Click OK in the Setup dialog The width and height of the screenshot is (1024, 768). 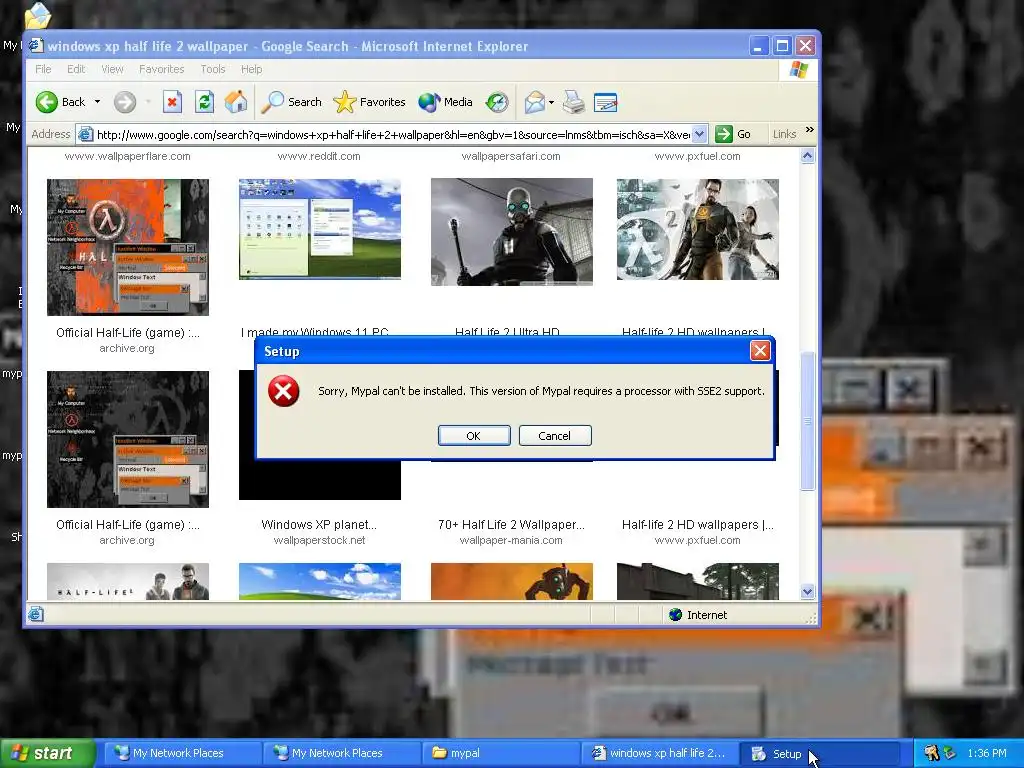(474, 436)
